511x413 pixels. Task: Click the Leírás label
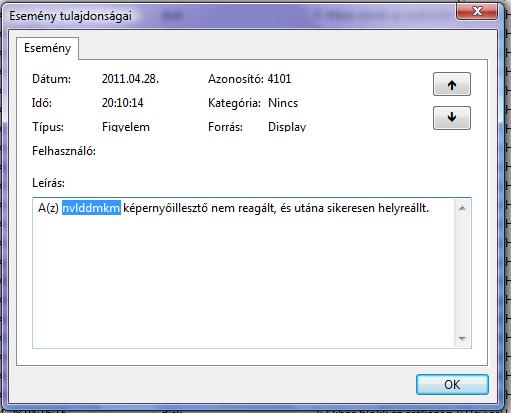48,183
